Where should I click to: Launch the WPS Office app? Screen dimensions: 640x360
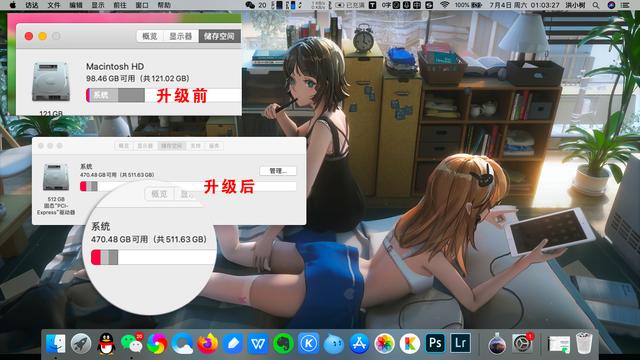(258, 343)
